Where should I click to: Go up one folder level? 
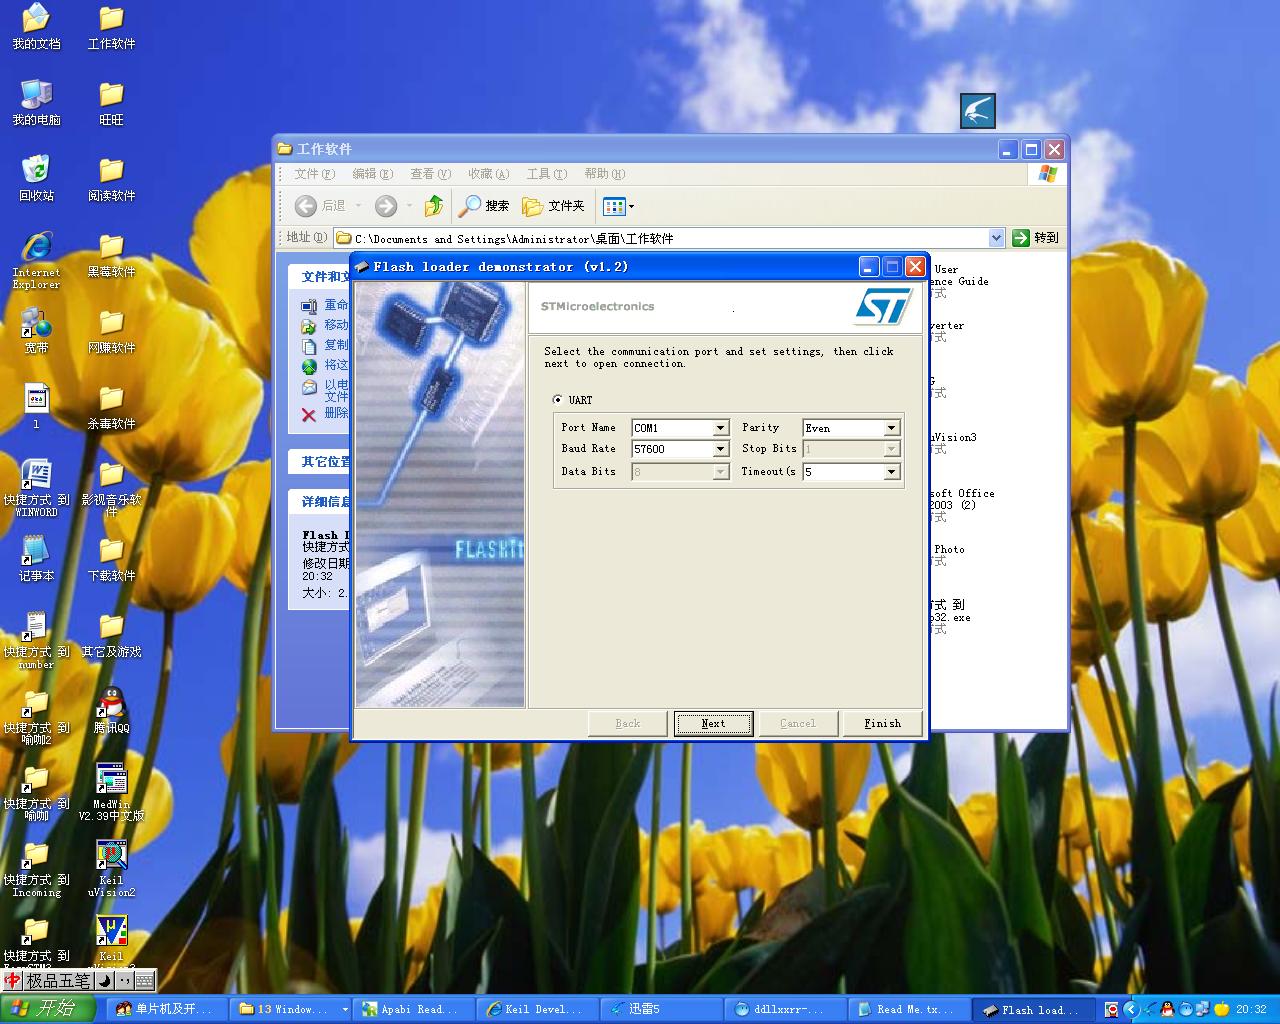pos(434,206)
